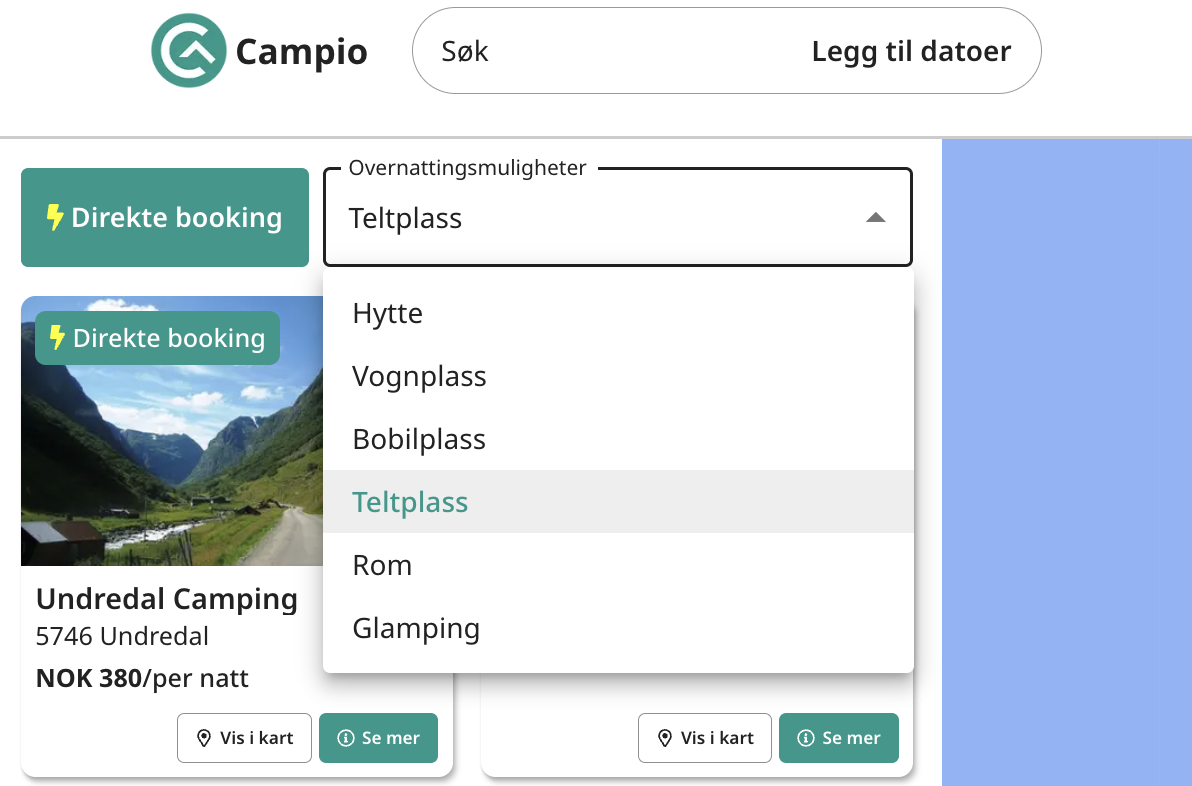Screen dimensions: 1192x786
Task: Collapse the Overnattingsmuligheter dropdown arrow
Action: (876, 217)
